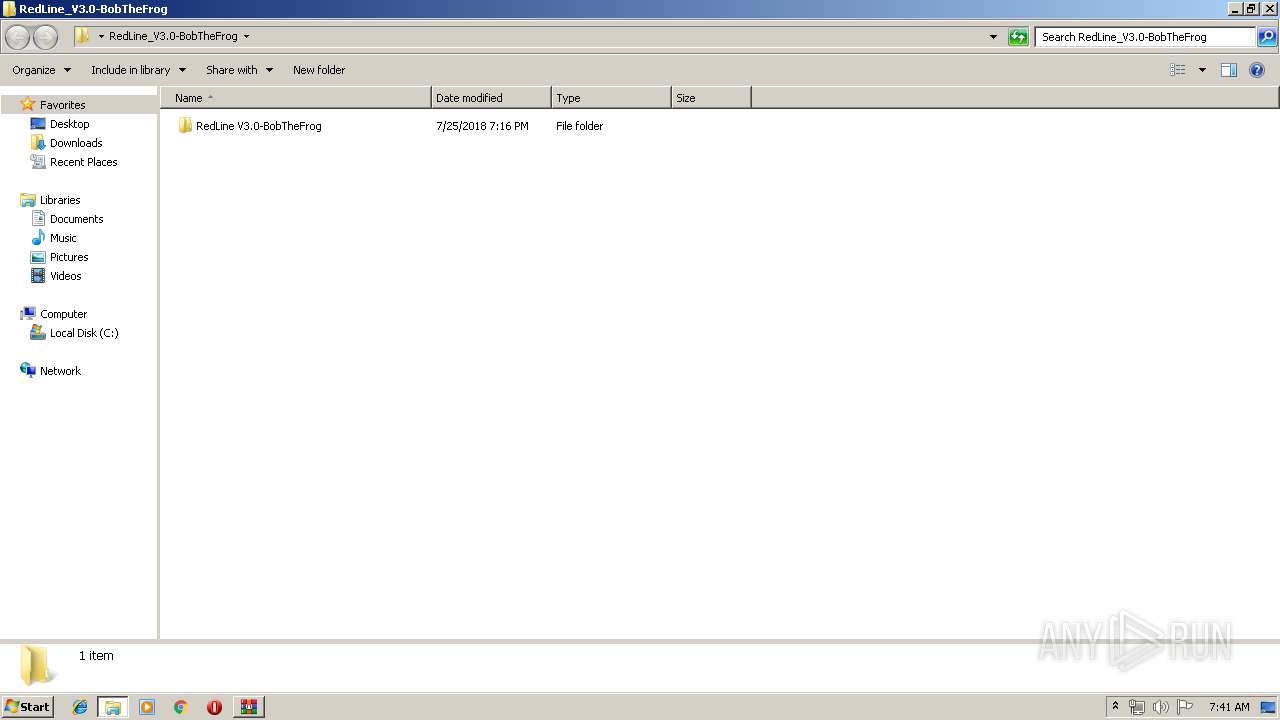Open the view options dropdown arrow
The height and width of the screenshot is (720, 1280).
(x=1202, y=70)
